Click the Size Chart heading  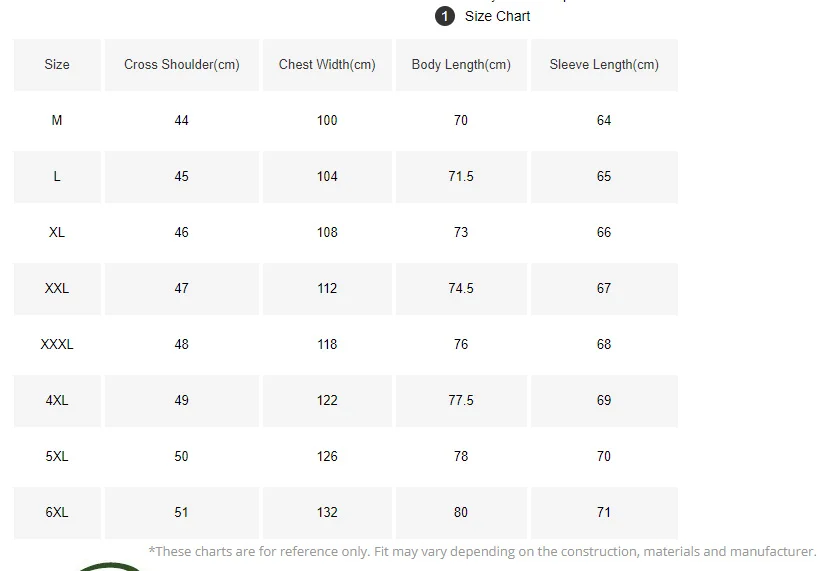pyautogui.click(x=497, y=16)
